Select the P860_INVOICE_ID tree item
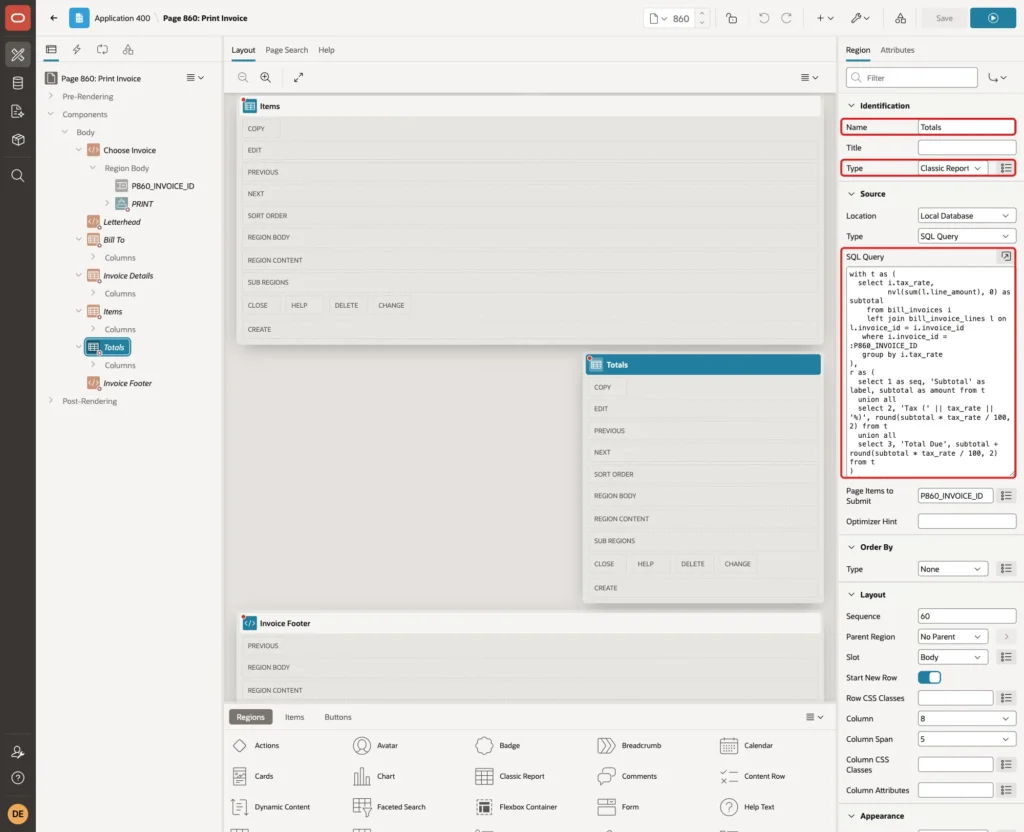This screenshot has width=1024, height=832. pyautogui.click(x=163, y=186)
